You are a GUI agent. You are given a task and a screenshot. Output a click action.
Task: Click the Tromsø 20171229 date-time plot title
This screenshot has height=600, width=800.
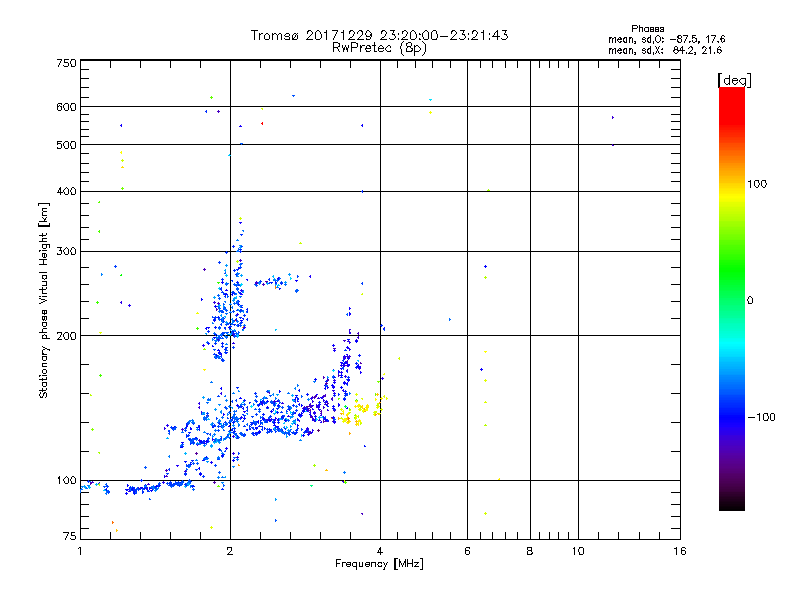(x=379, y=35)
